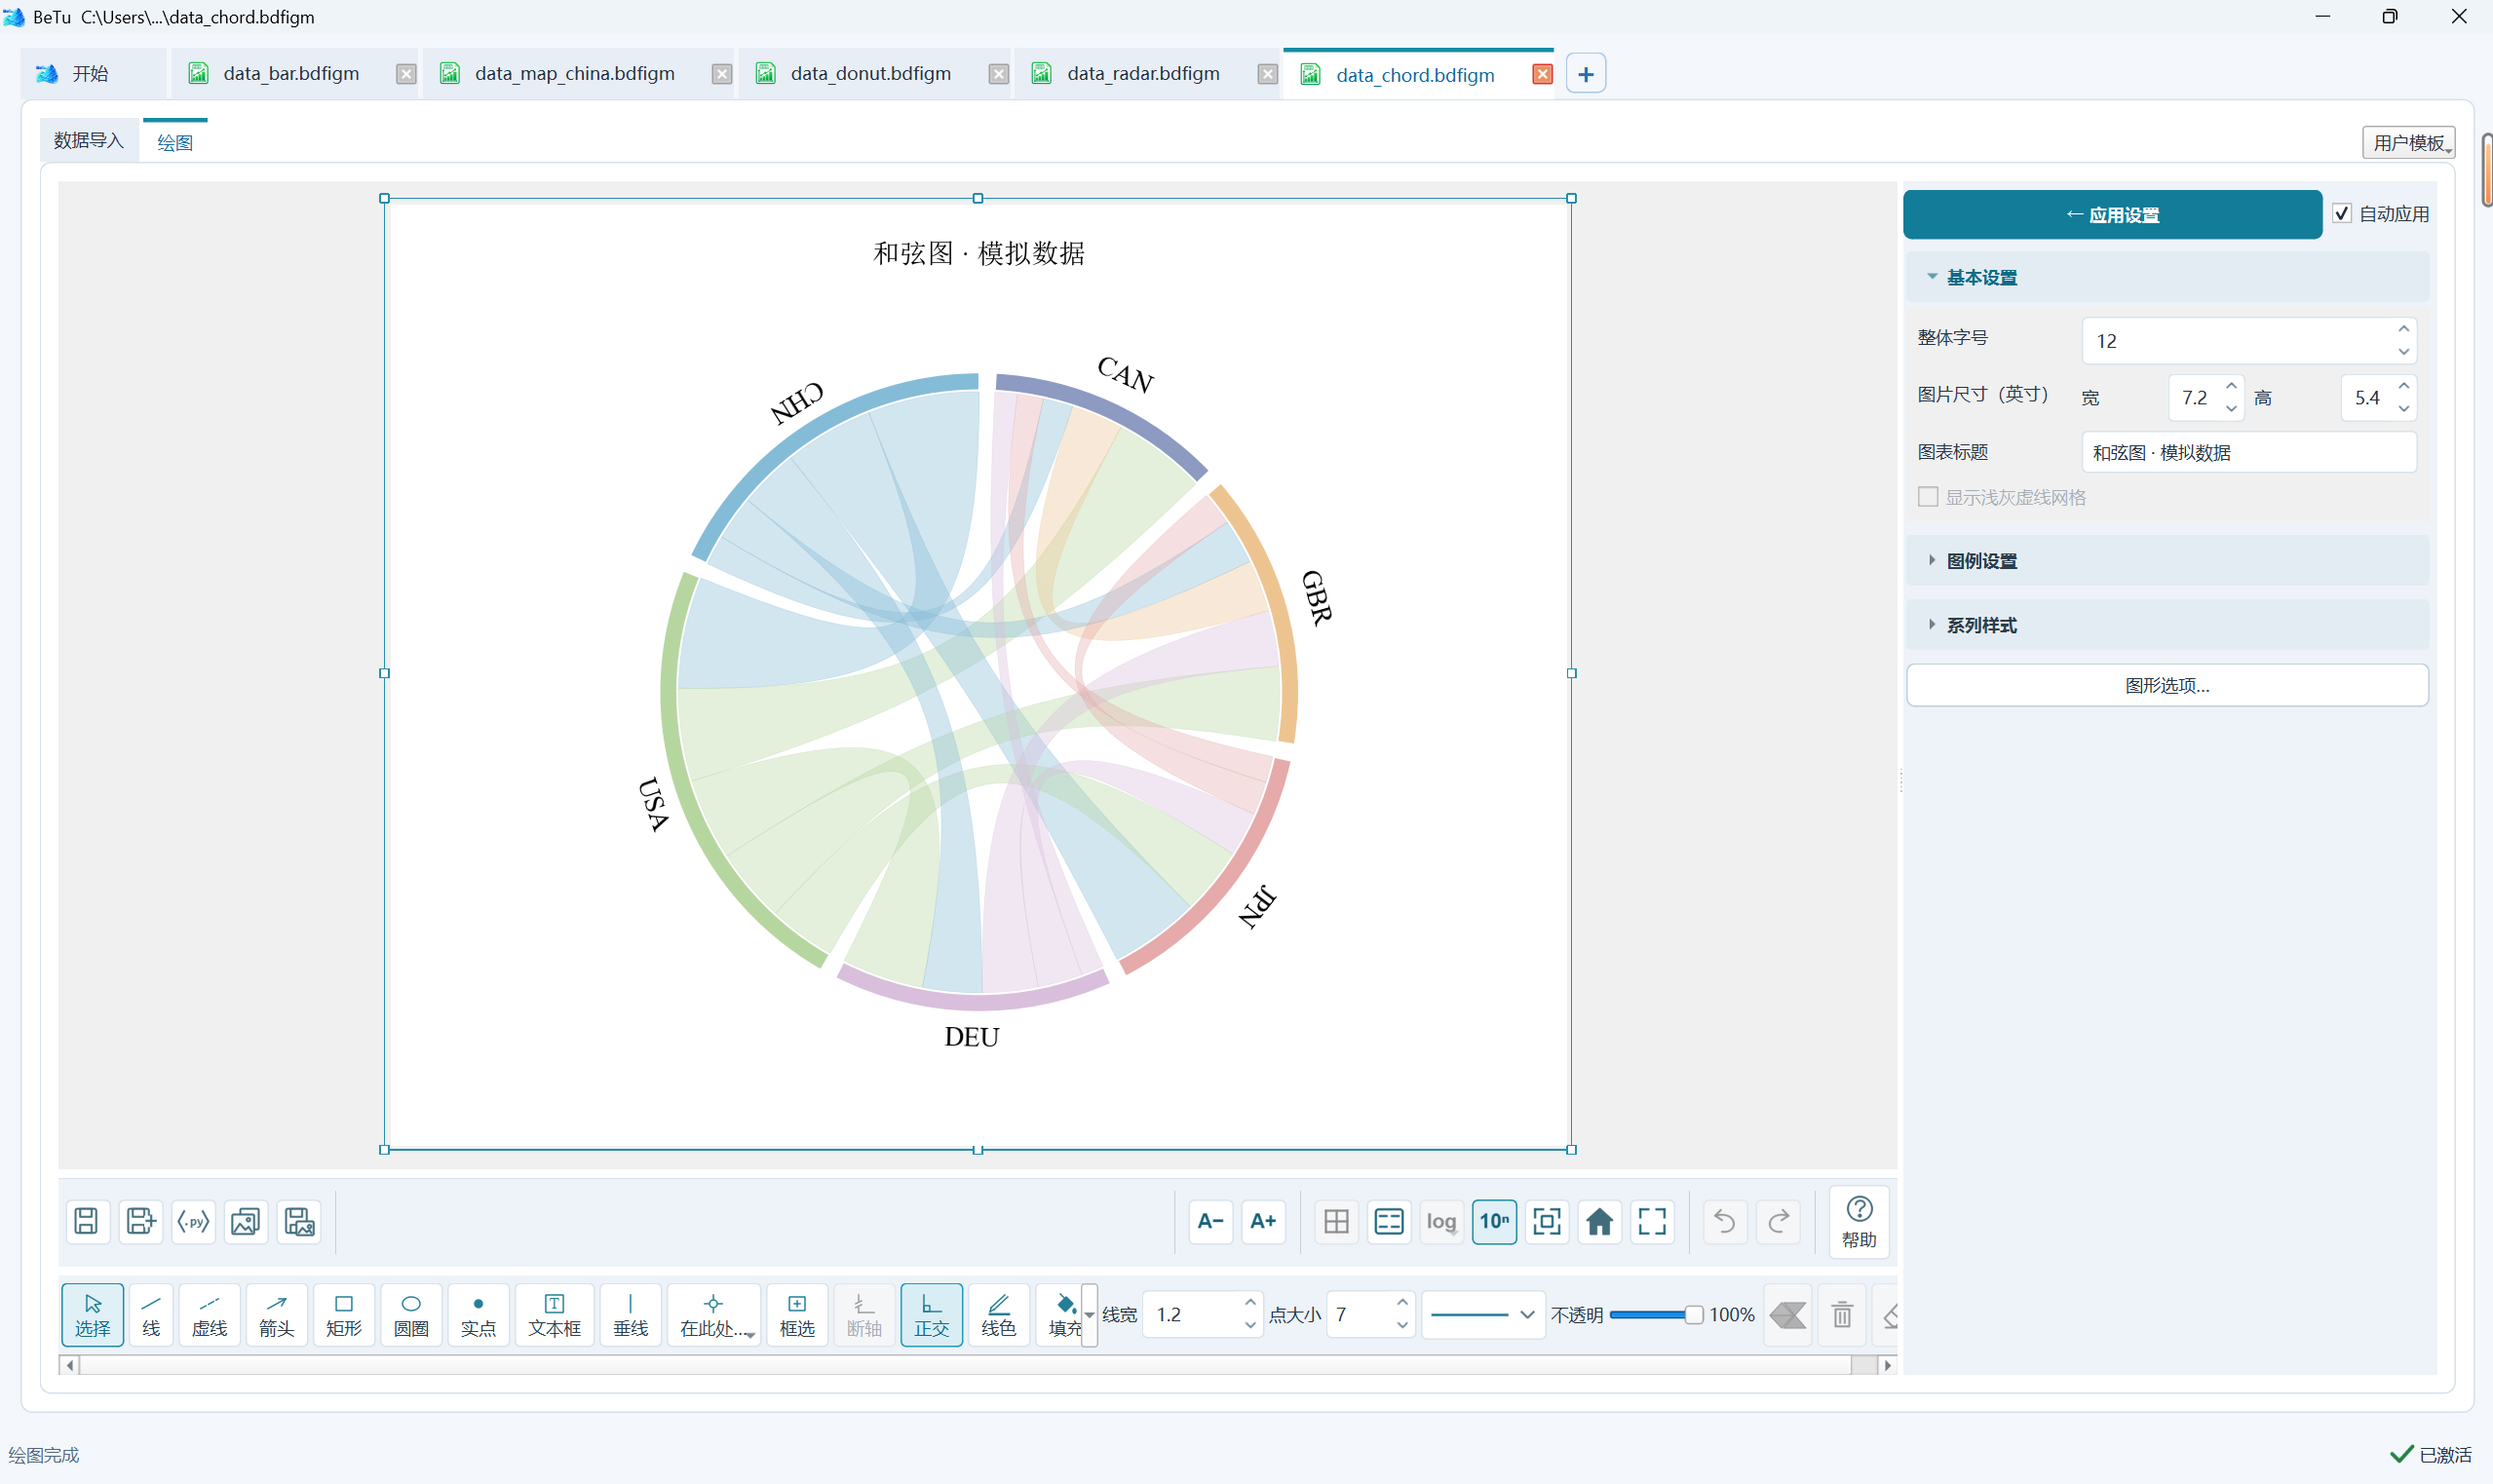The width and height of the screenshot is (2493, 1484).
Task: Click the fit-to-frame icon
Action: click(x=1547, y=1221)
